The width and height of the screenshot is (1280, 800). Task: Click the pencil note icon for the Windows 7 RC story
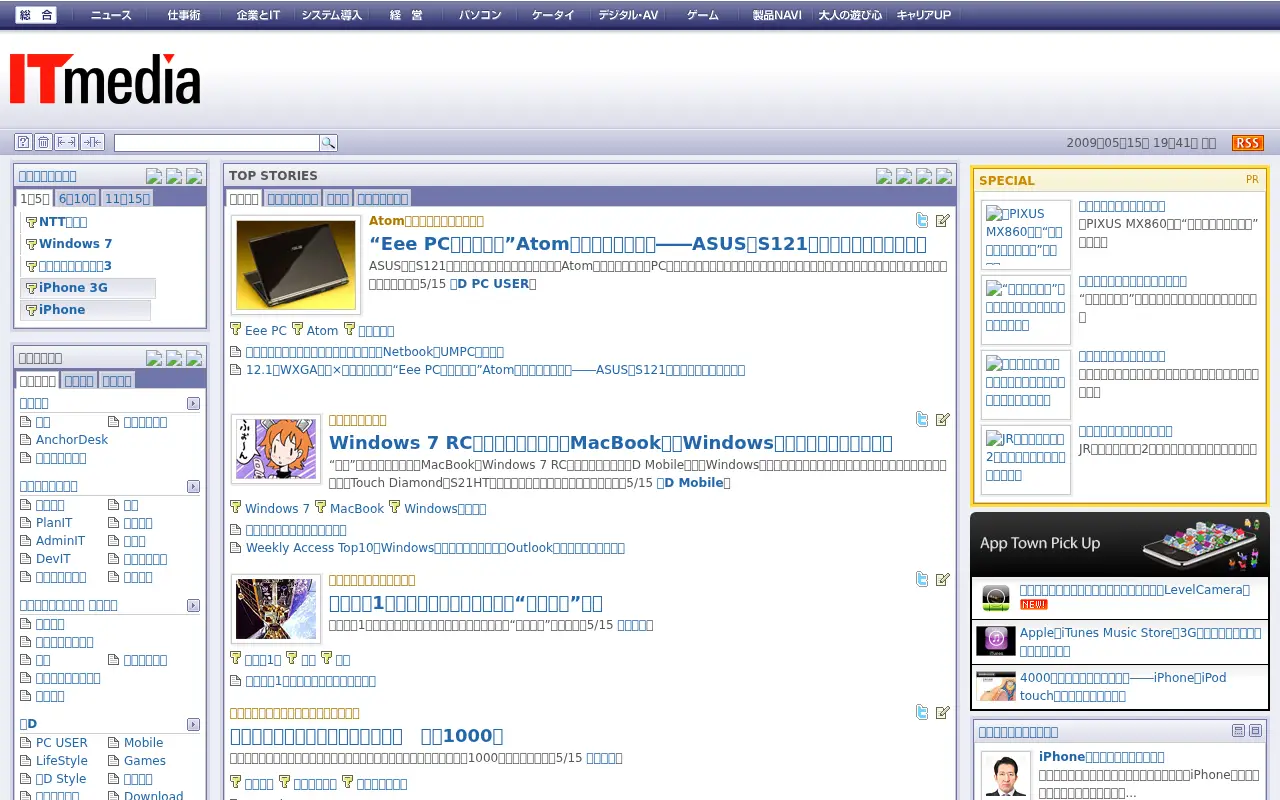click(943, 419)
